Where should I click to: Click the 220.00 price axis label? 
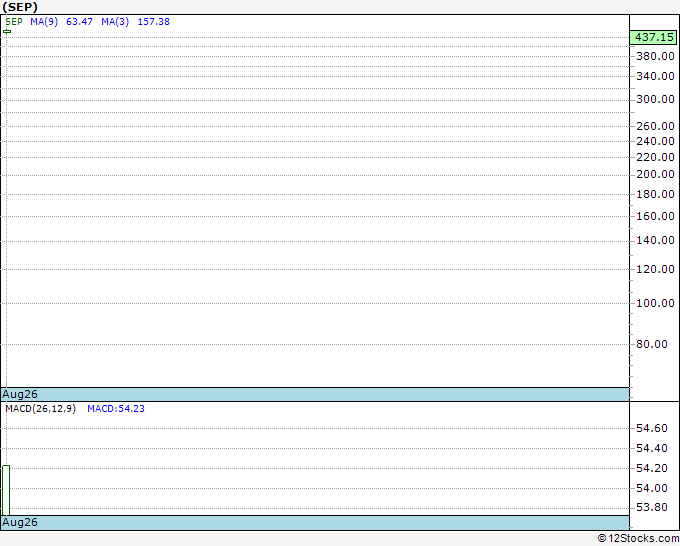coord(655,157)
